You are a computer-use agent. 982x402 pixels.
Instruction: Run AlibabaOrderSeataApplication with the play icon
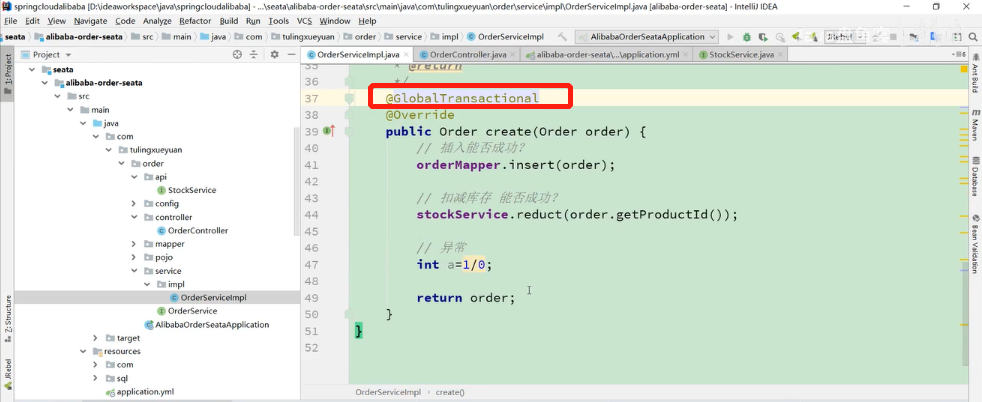tap(731, 37)
